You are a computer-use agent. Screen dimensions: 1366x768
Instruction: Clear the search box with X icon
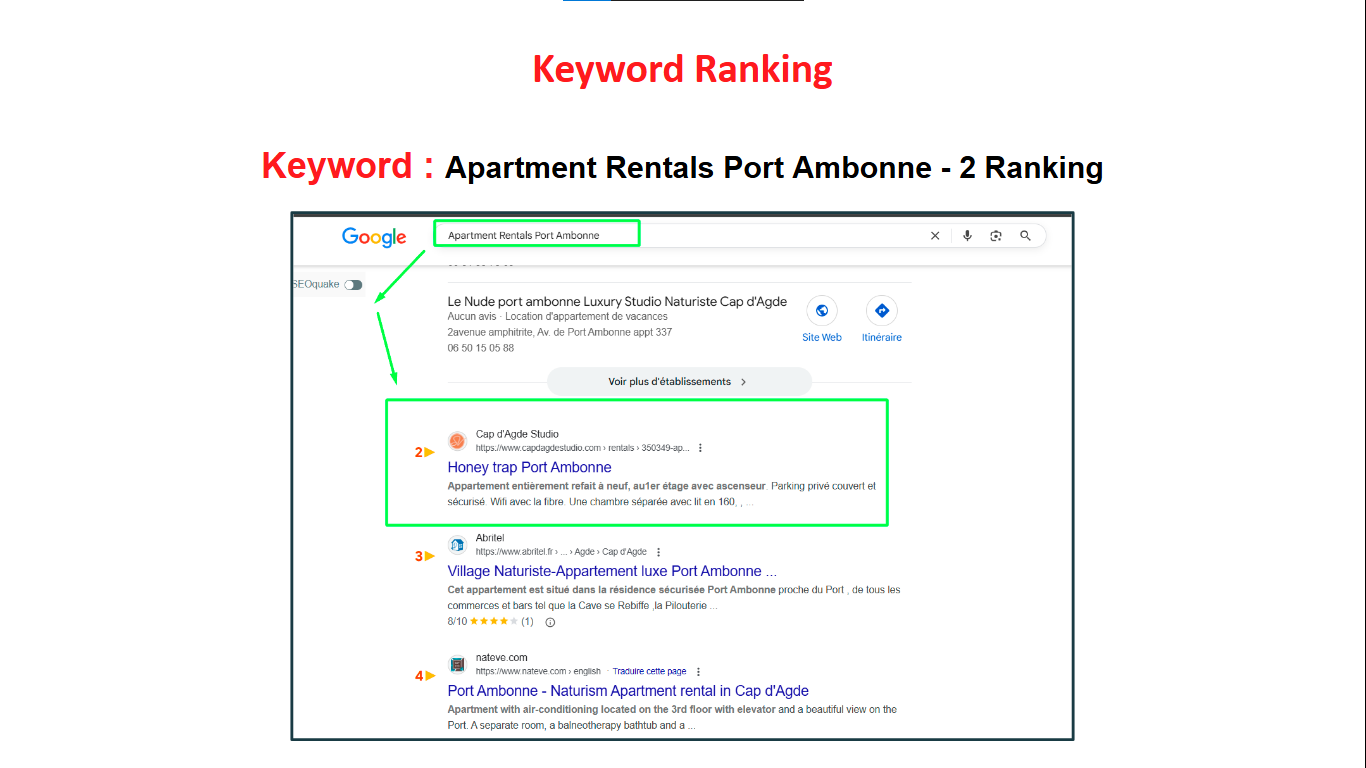pyautogui.click(x=935, y=236)
